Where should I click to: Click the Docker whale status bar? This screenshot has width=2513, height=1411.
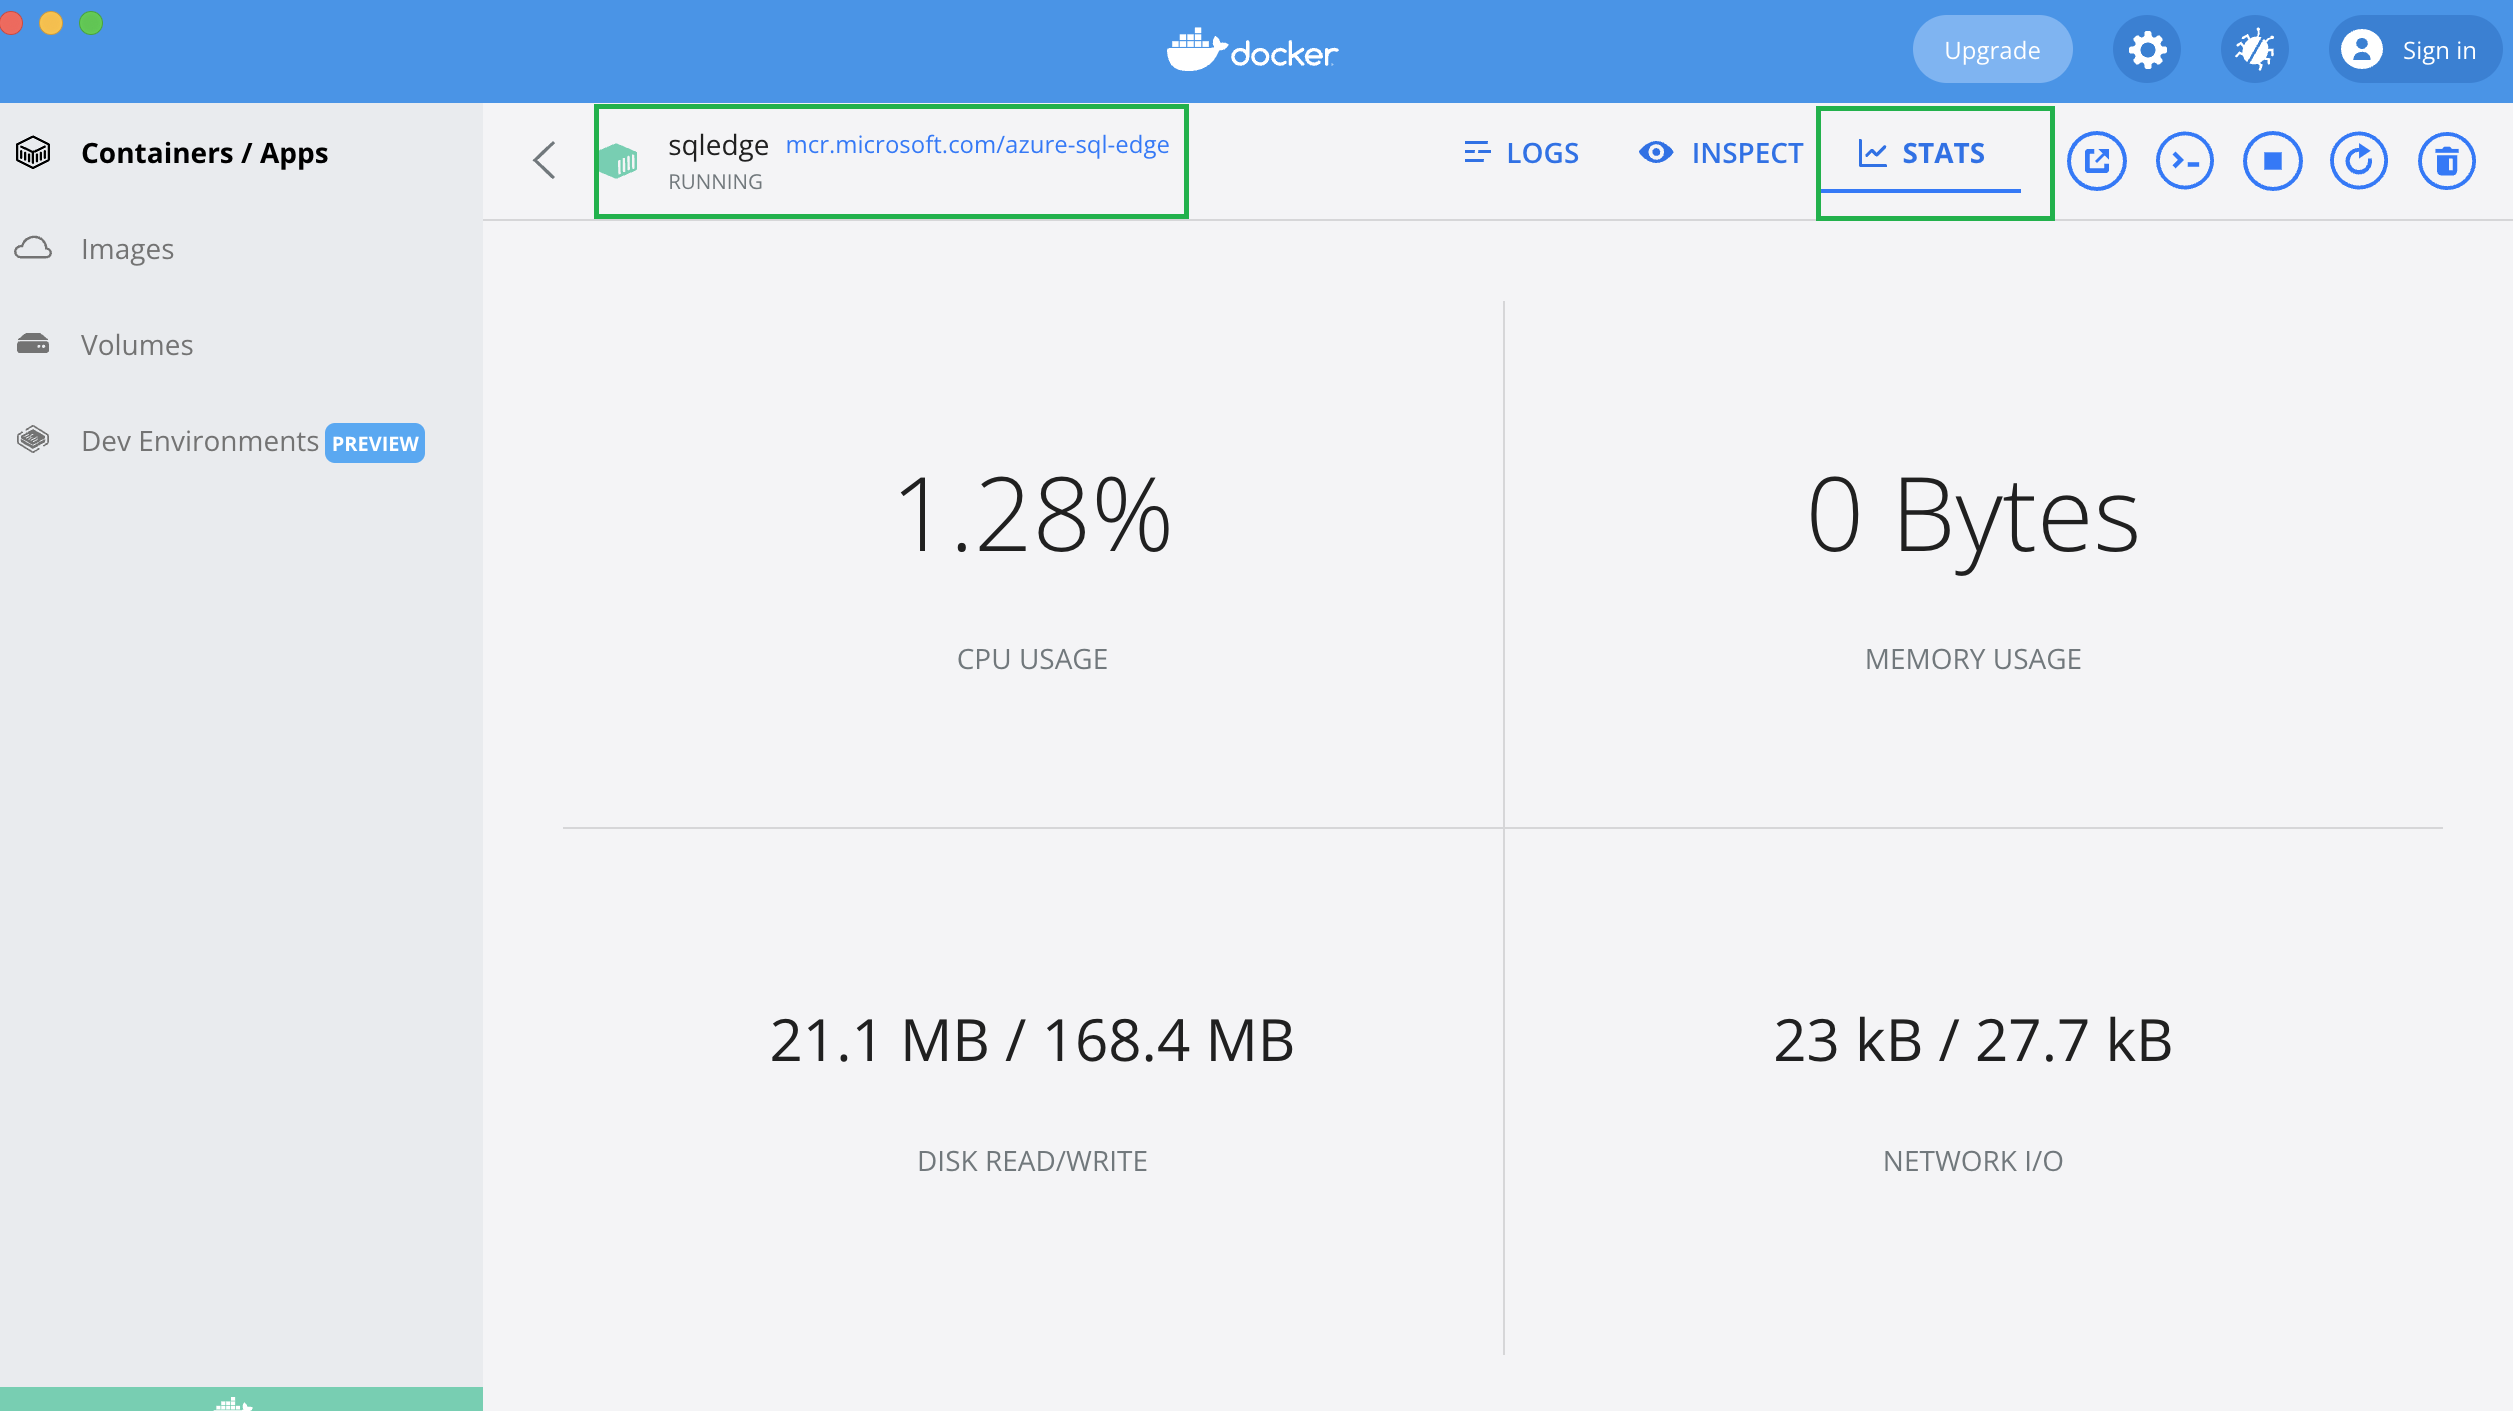click(x=235, y=1400)
